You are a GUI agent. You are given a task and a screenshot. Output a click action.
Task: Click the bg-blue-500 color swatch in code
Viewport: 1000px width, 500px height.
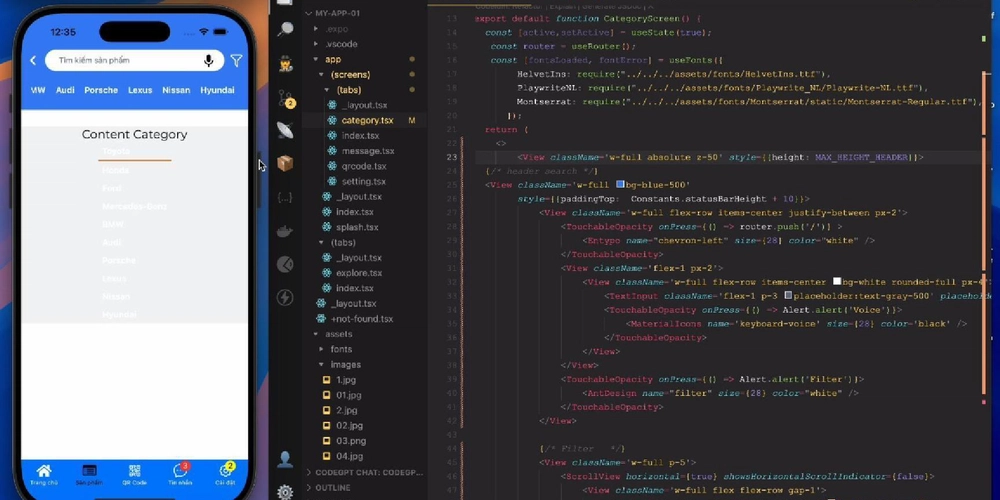[621, 185]
